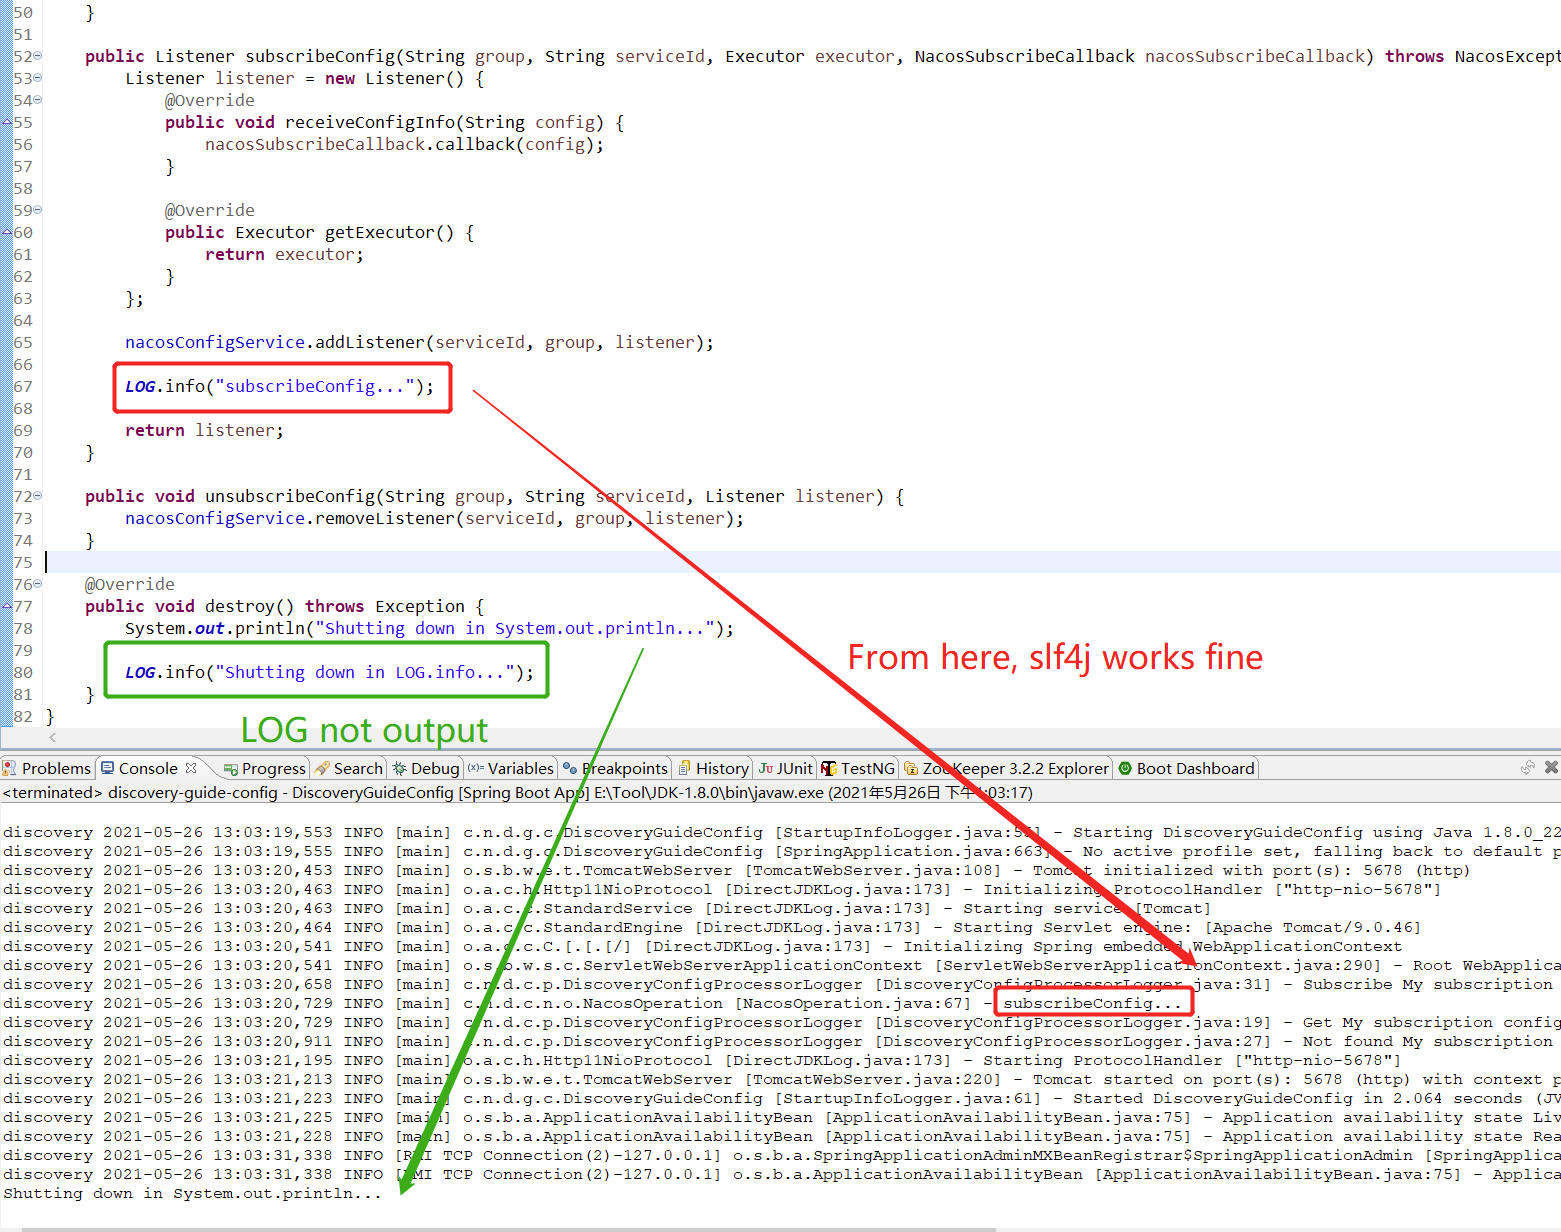Click the override marker at line 55
Image resolution: width=1561 pixels, height=1232 pixels.
(x=7, y=122)
